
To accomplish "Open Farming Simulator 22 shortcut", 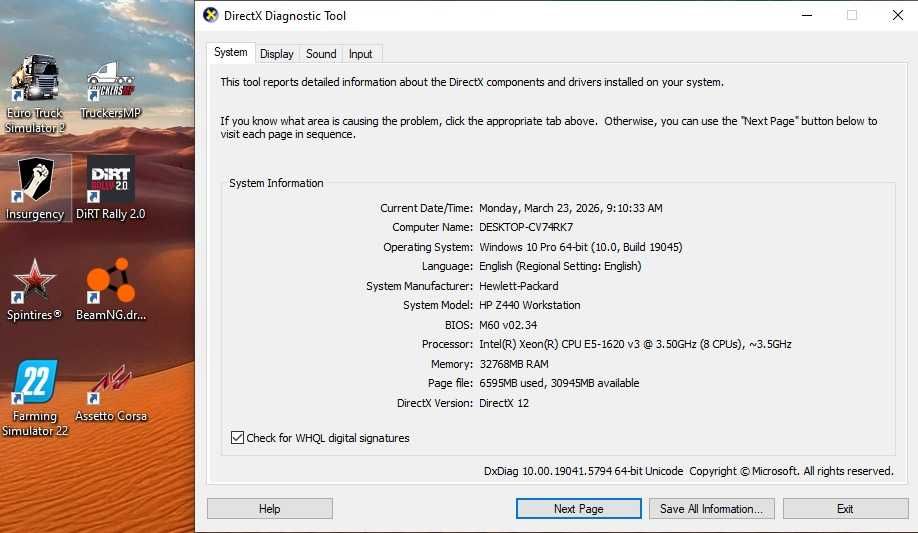I will 35,398.
